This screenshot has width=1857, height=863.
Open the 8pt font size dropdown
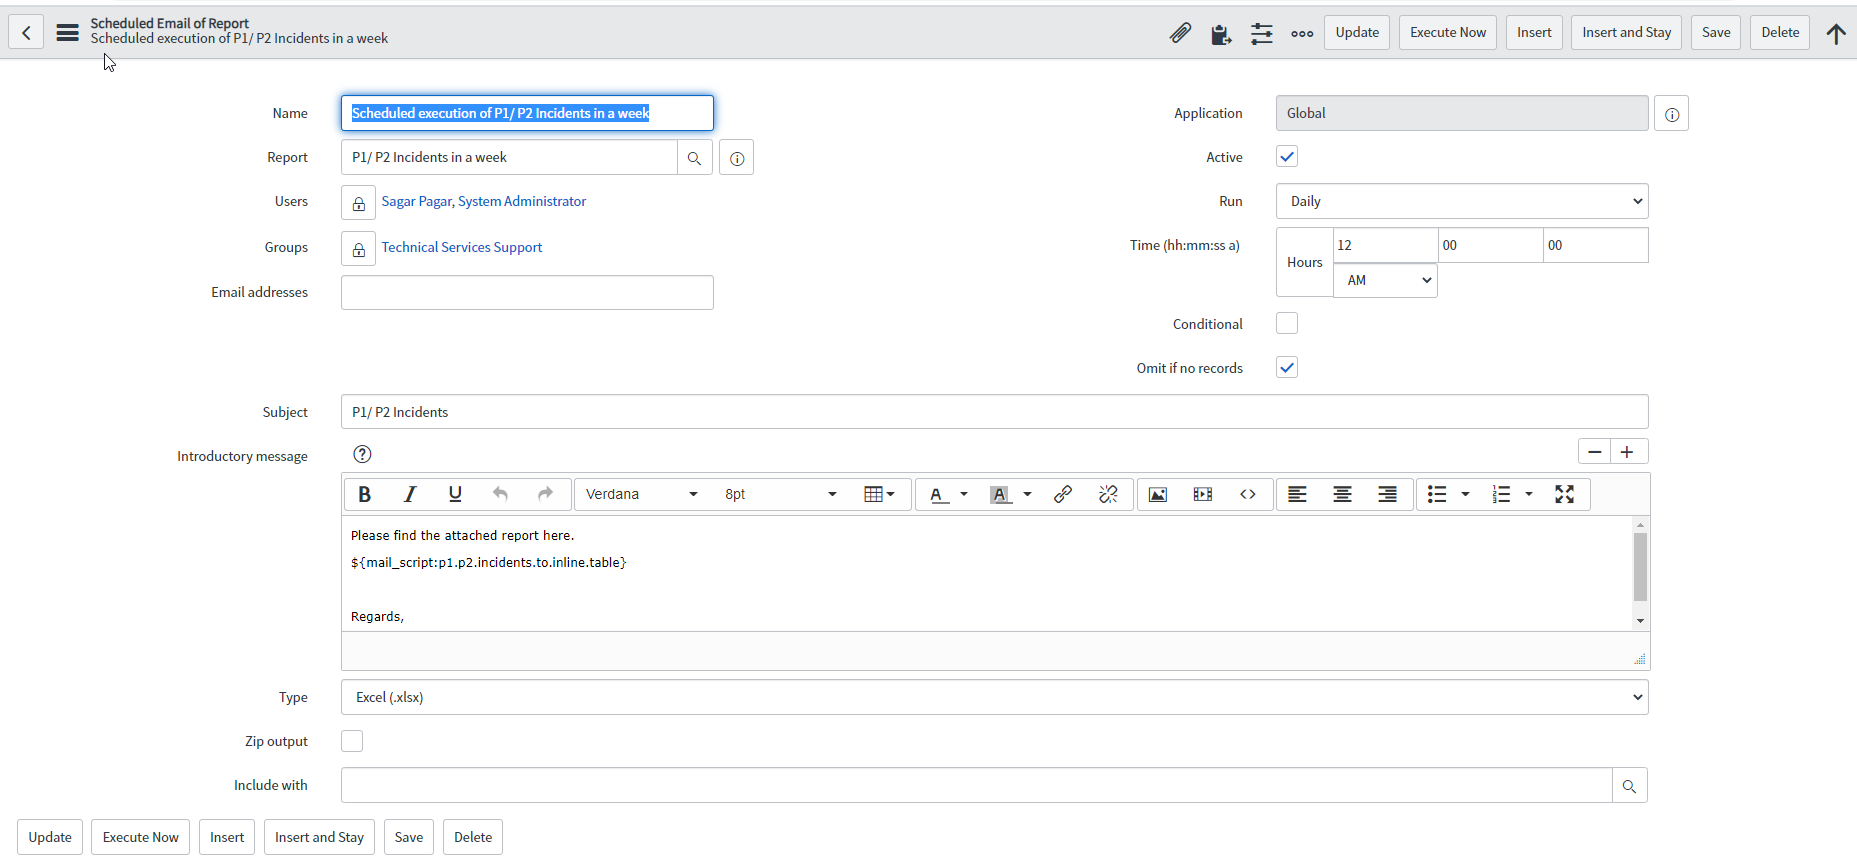point(780,494)
